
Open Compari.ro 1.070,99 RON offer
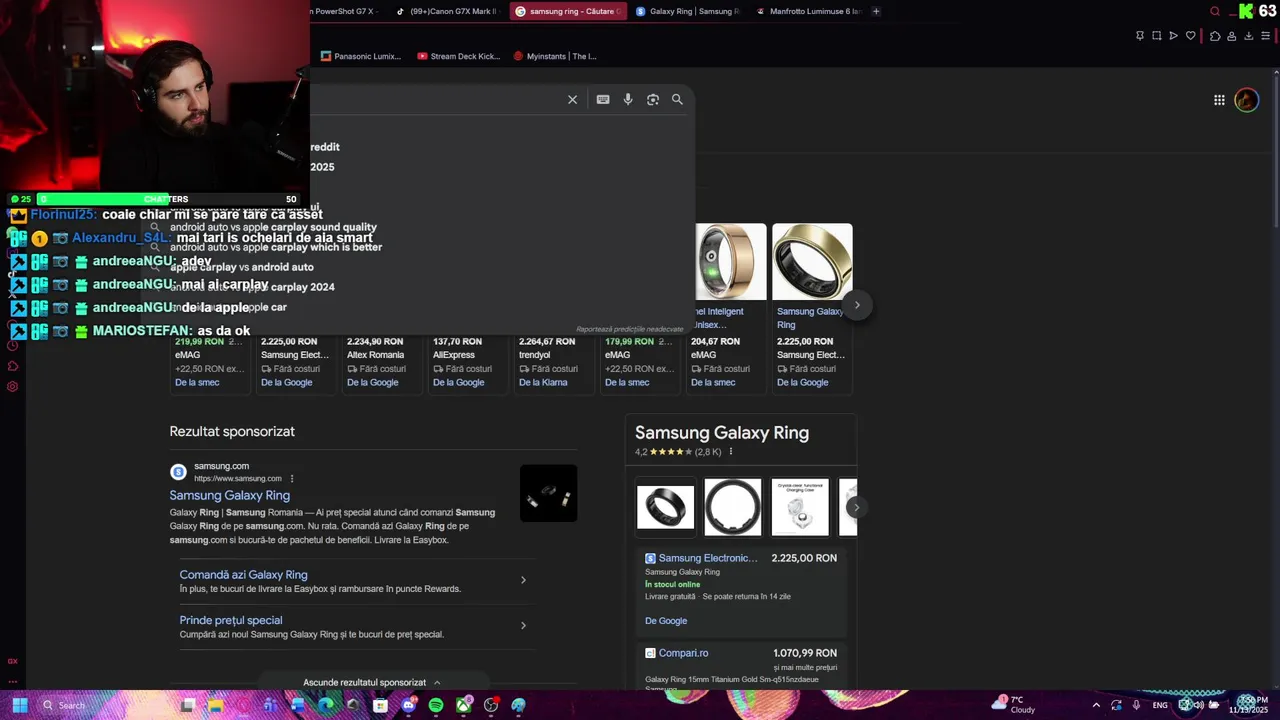(741, 666)
